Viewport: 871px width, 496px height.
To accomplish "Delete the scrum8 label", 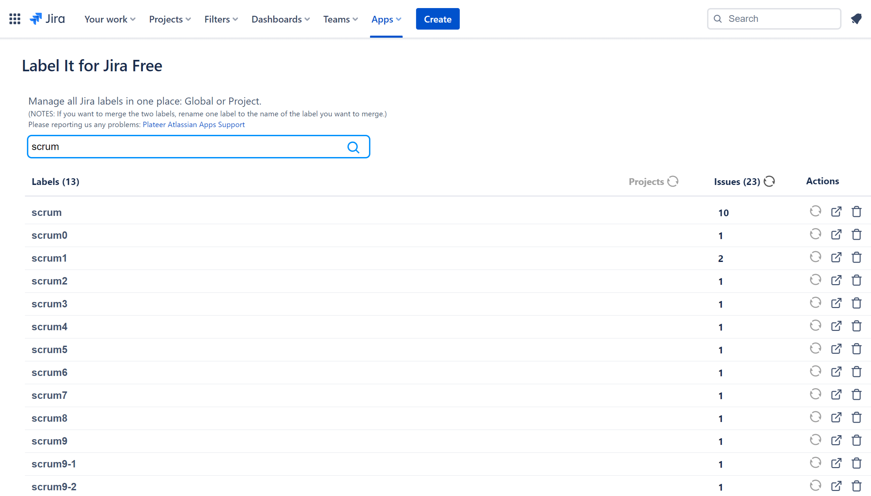I will tap(857, 417).
